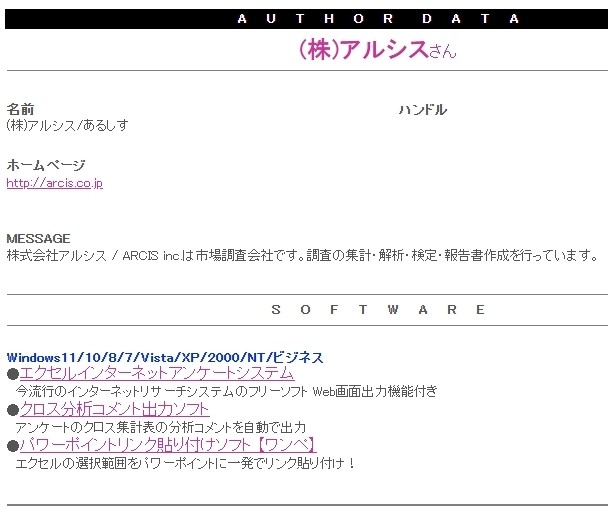
Task: Click the 今流行のインターネットリサーチシステム description text
Action: [226, 391]
